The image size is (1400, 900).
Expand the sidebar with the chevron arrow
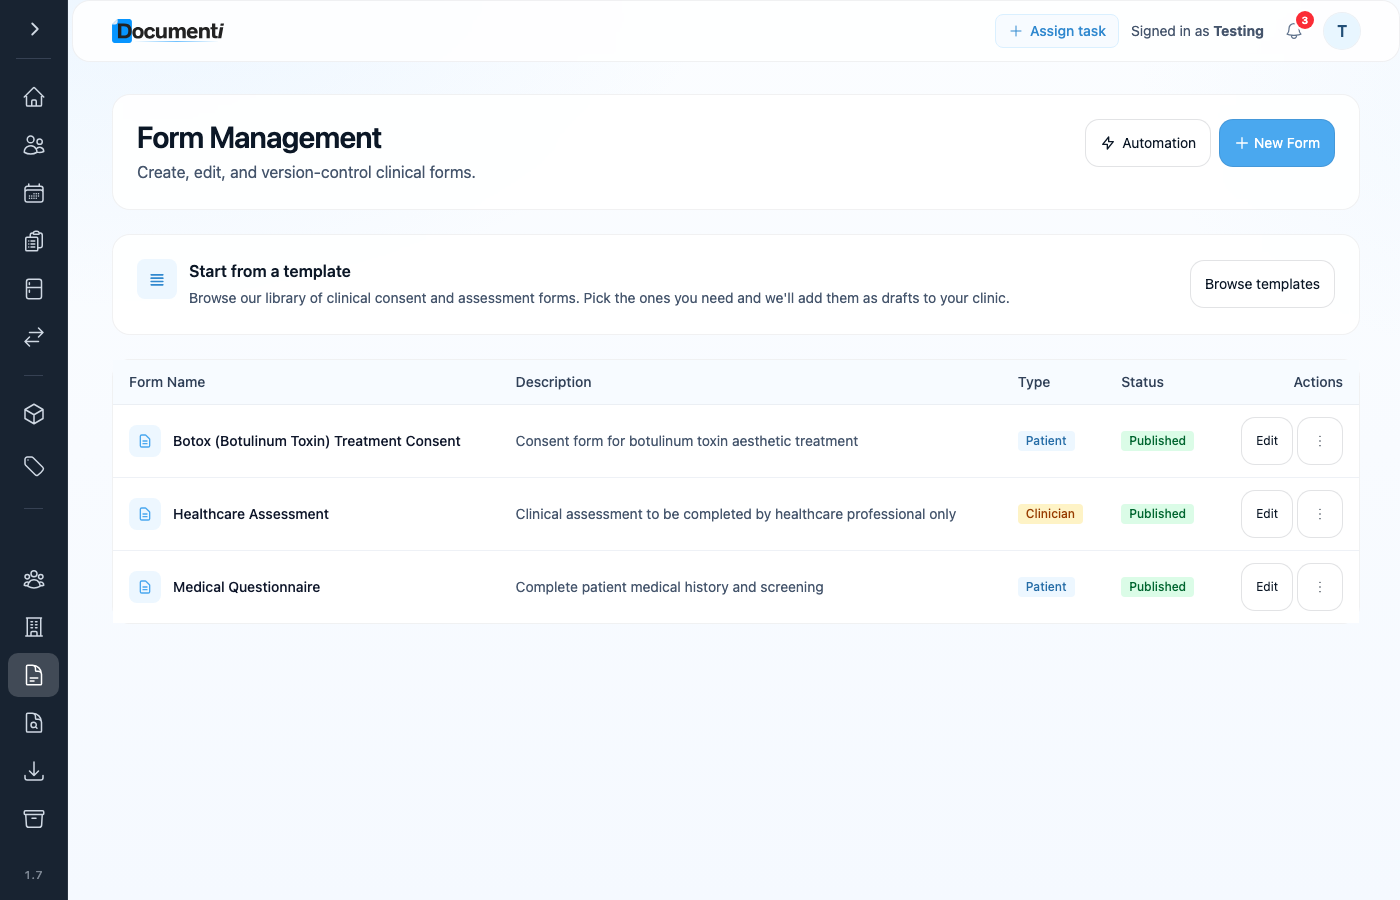34,29
